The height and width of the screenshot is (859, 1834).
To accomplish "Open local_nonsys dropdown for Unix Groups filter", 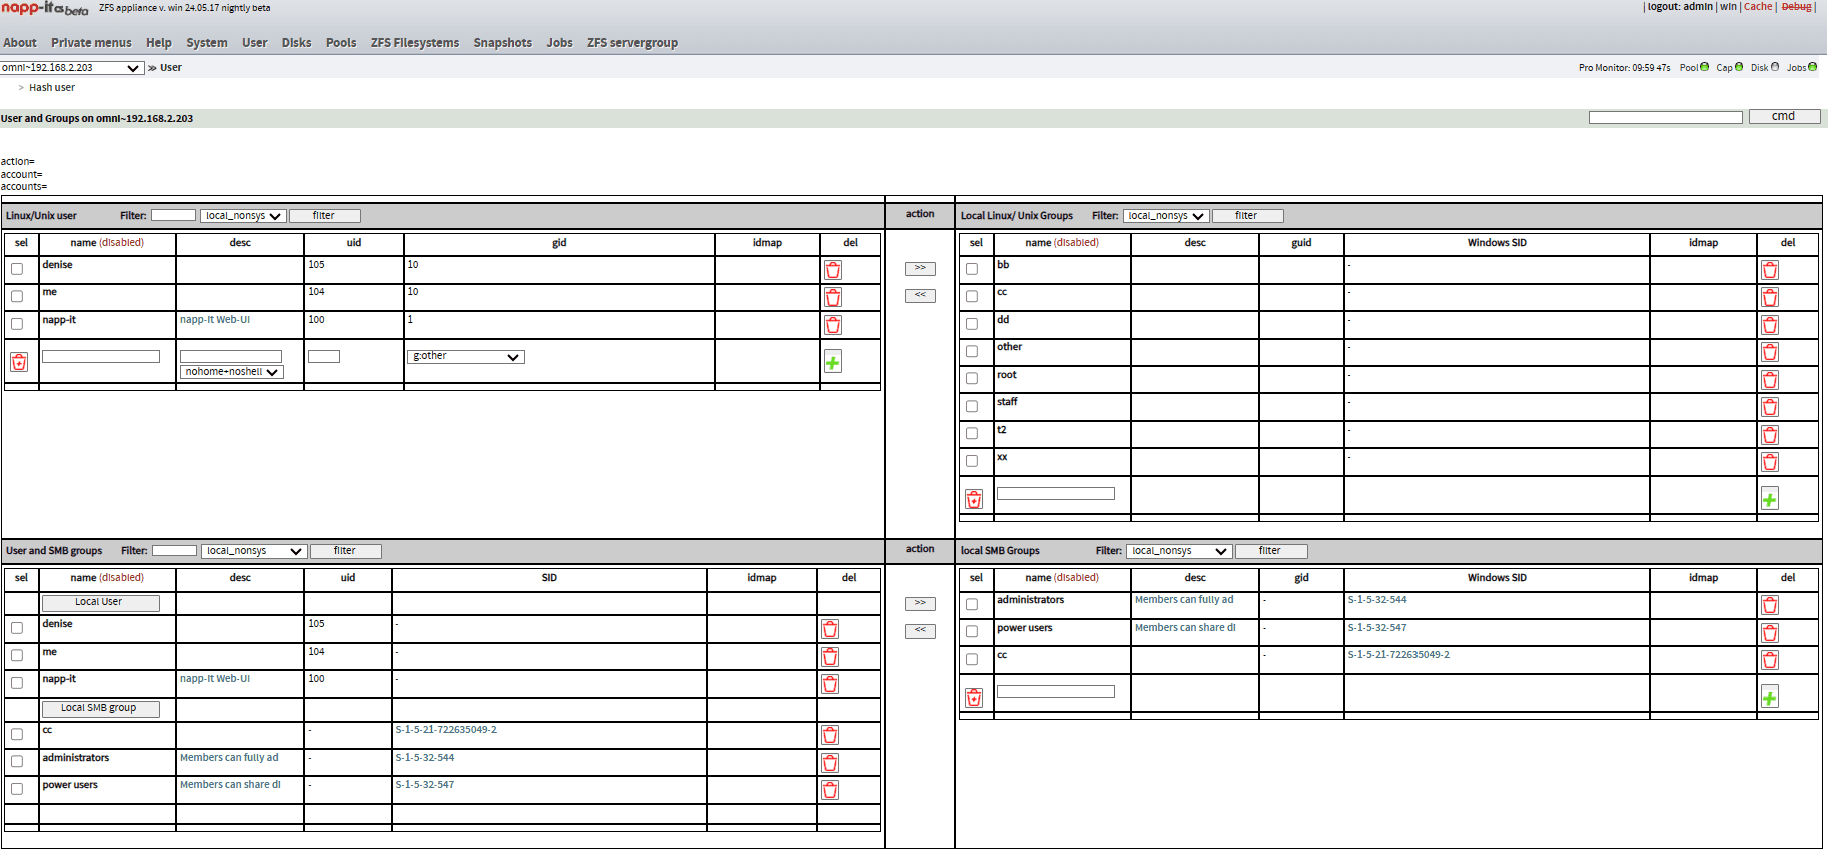I will click(1166, 216).
